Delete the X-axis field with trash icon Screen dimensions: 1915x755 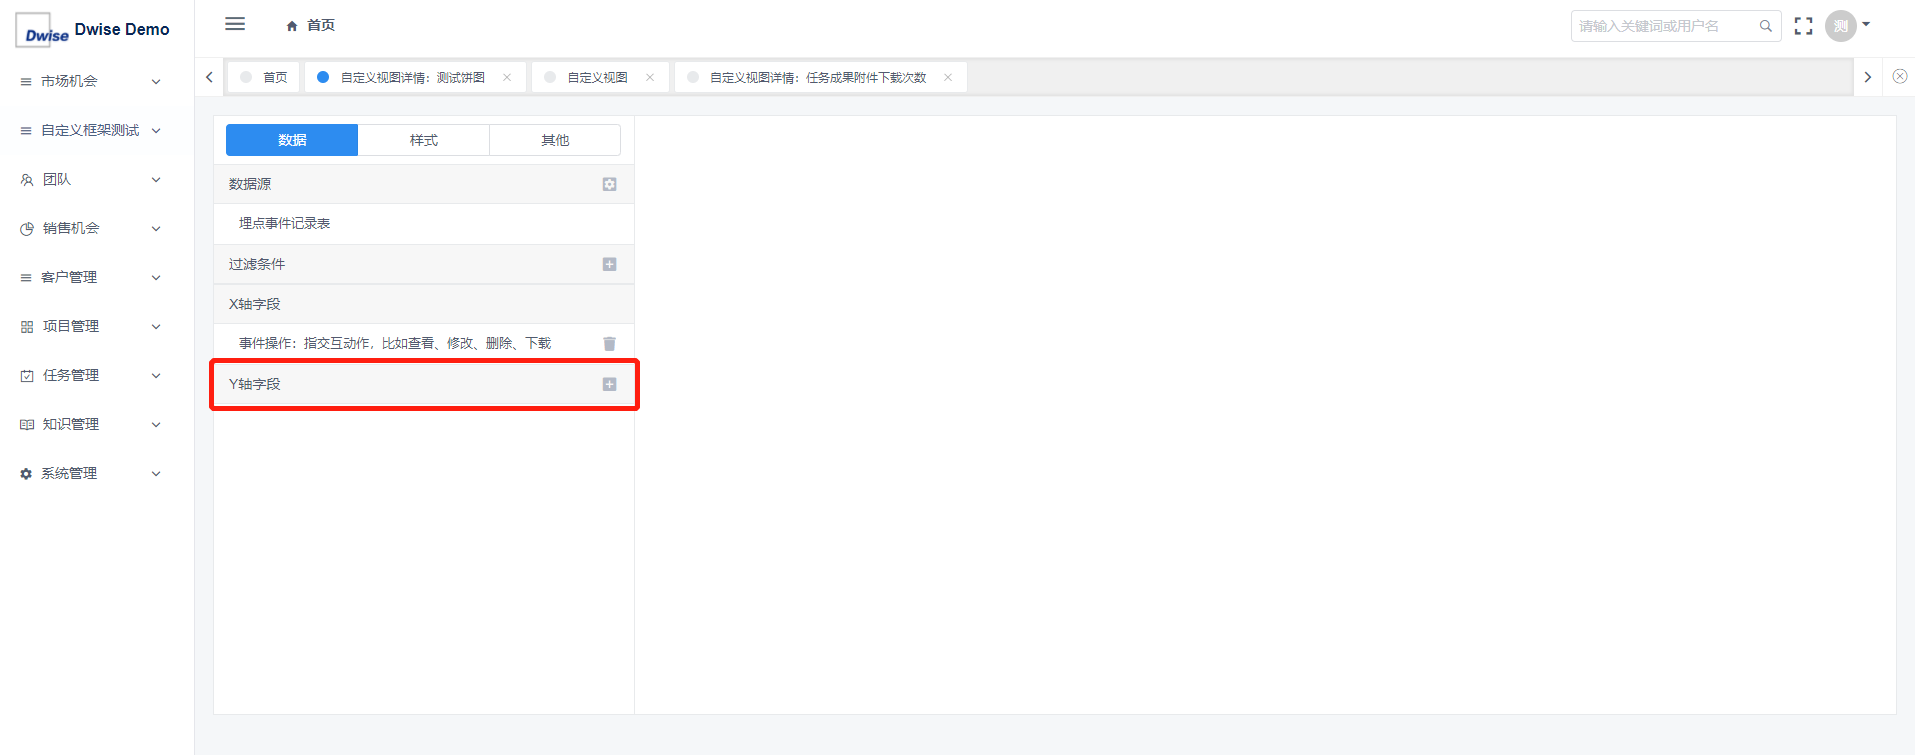609,344
